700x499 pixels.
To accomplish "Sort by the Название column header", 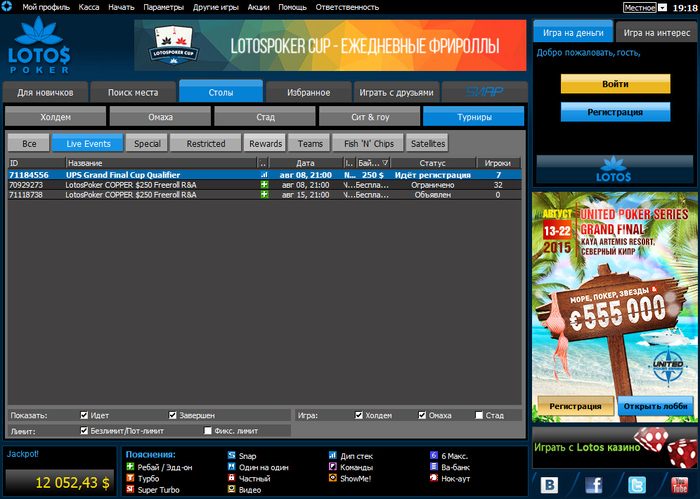I will (161, 163).
